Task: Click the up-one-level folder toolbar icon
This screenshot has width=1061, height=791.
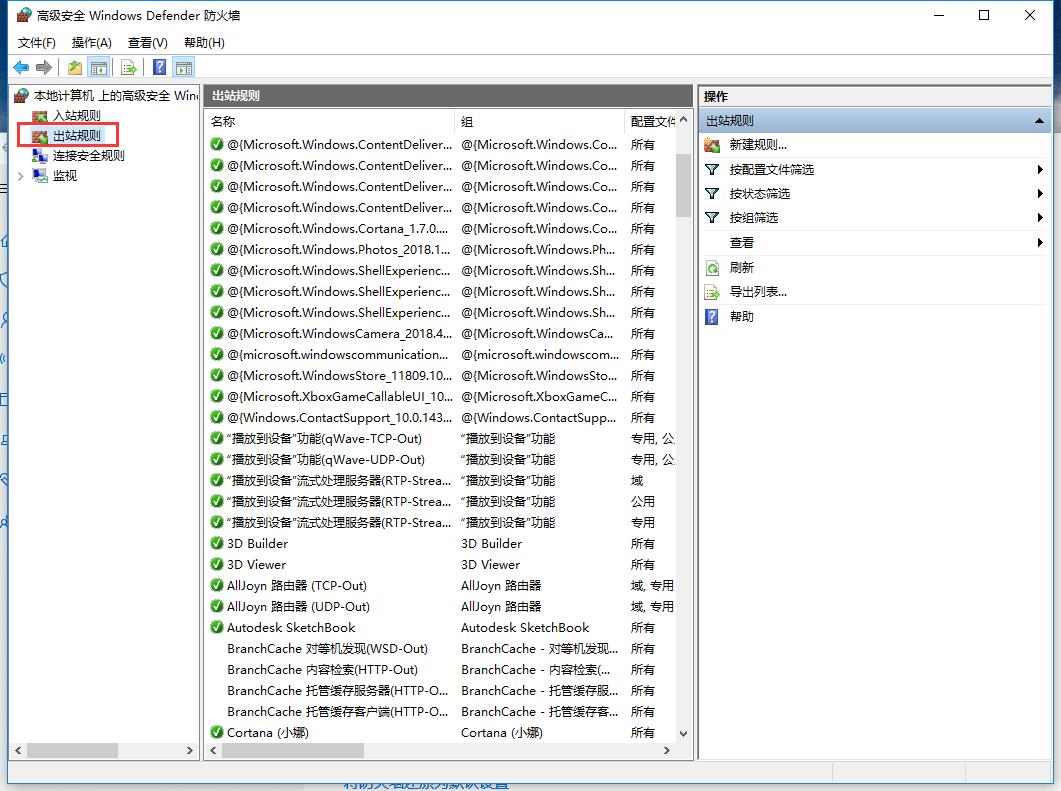Action: pyautogui.click(x=74, y=68)
